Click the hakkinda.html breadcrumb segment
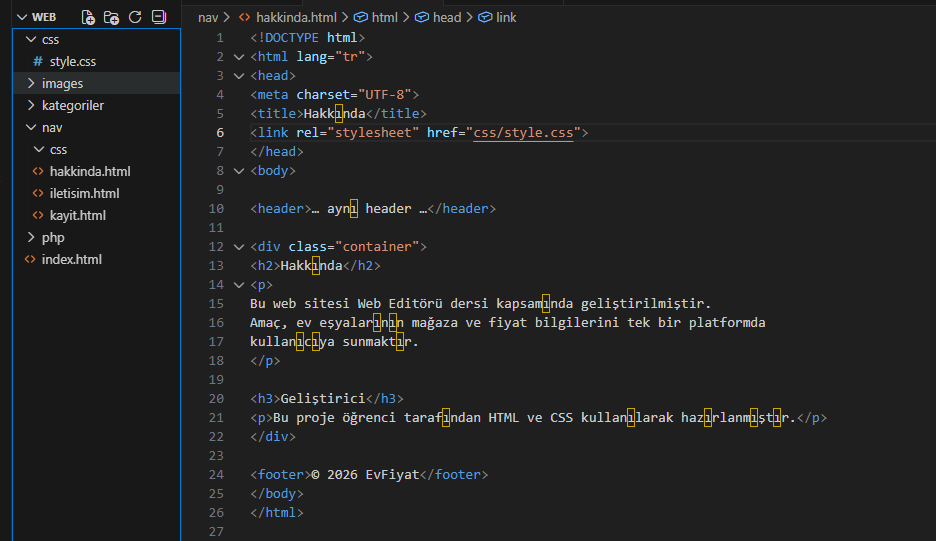Image resolution: width=936 pixels, height=541 pixels. click(296, 18)
